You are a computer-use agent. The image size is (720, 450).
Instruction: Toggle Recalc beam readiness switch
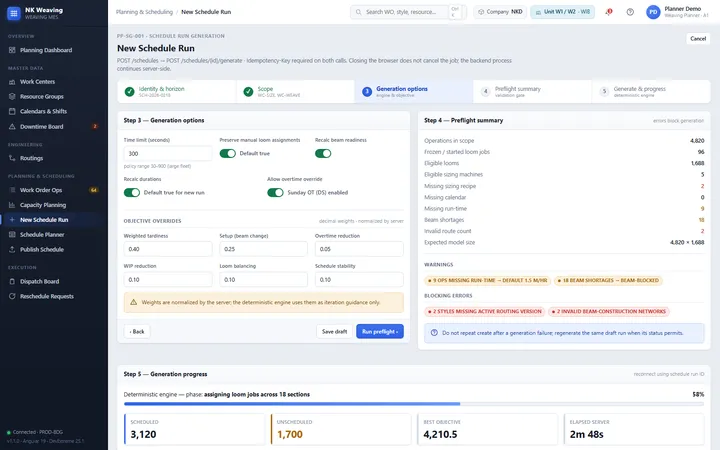coord(323,153)
